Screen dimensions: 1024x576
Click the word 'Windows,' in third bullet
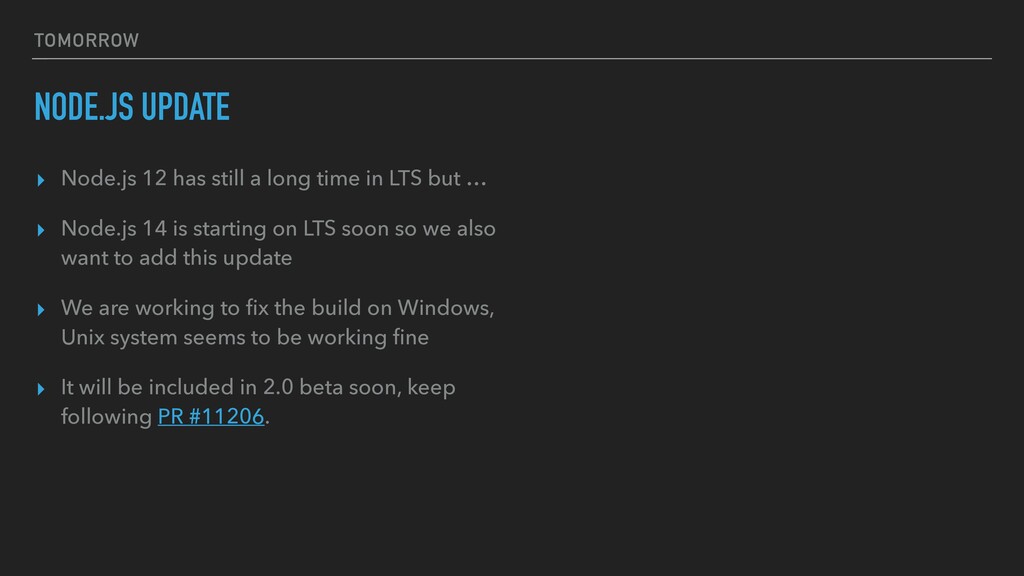pos(446,308)
